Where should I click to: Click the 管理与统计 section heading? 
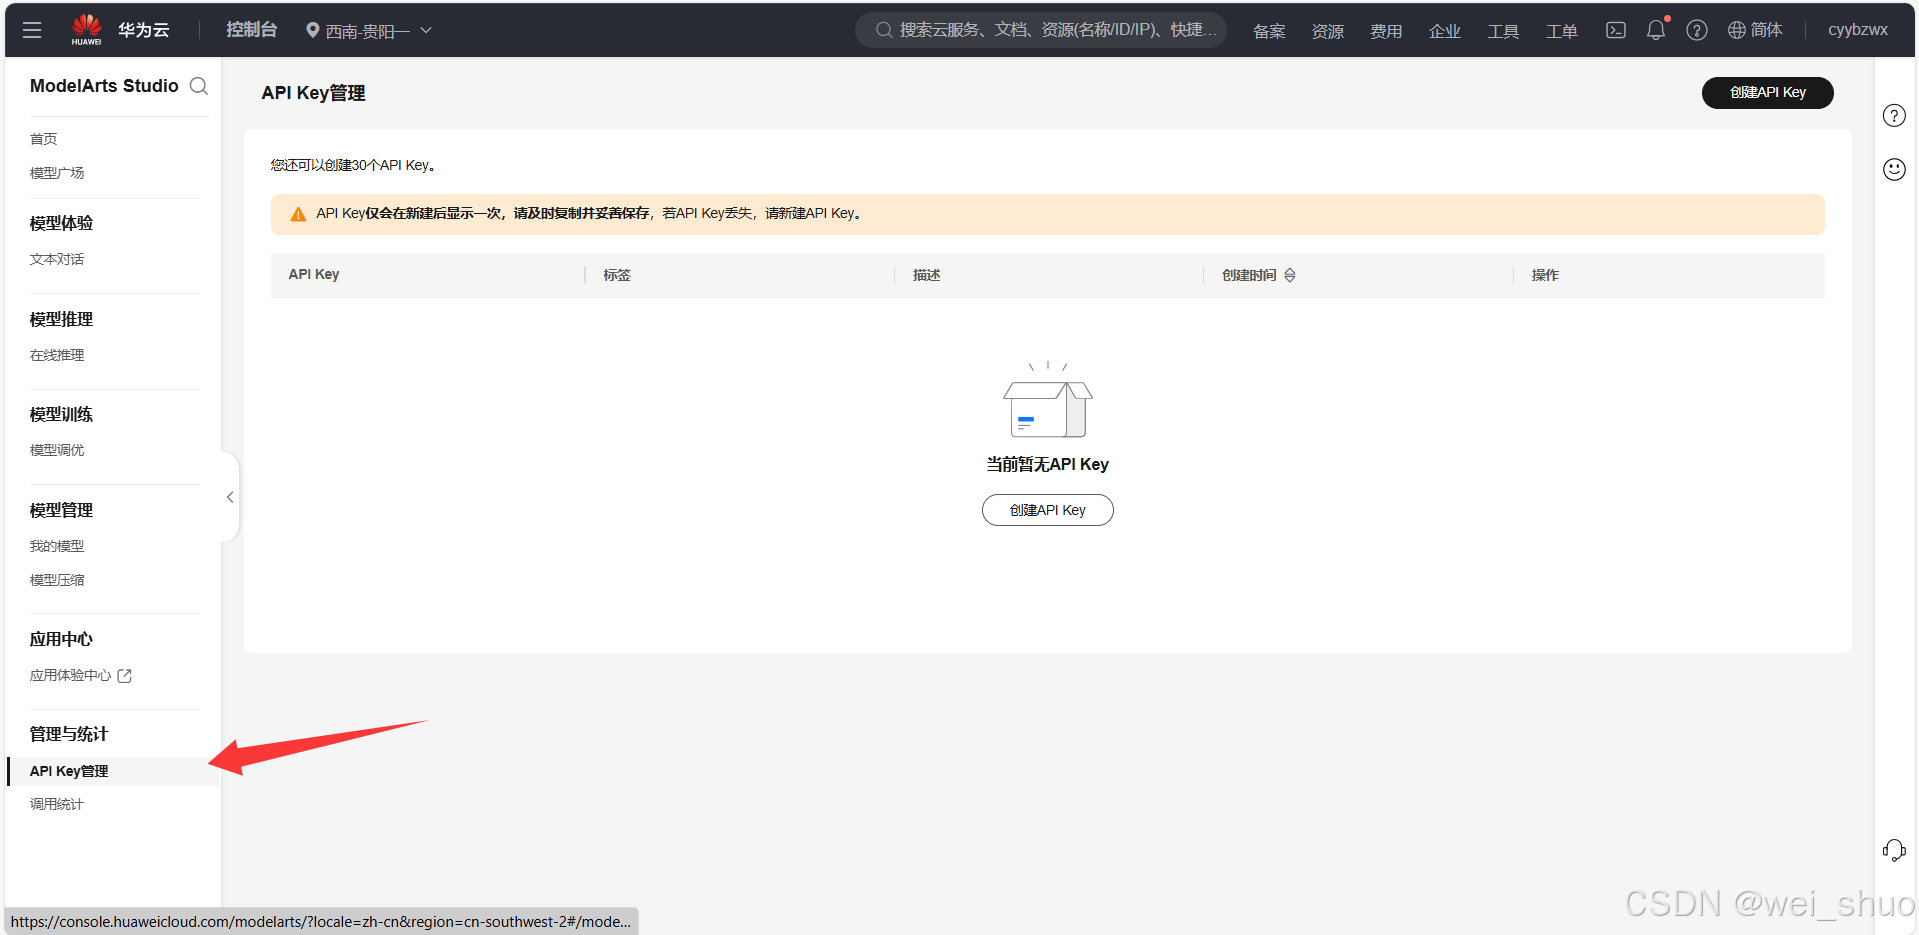pyautogui.click(x=69, y=734)
